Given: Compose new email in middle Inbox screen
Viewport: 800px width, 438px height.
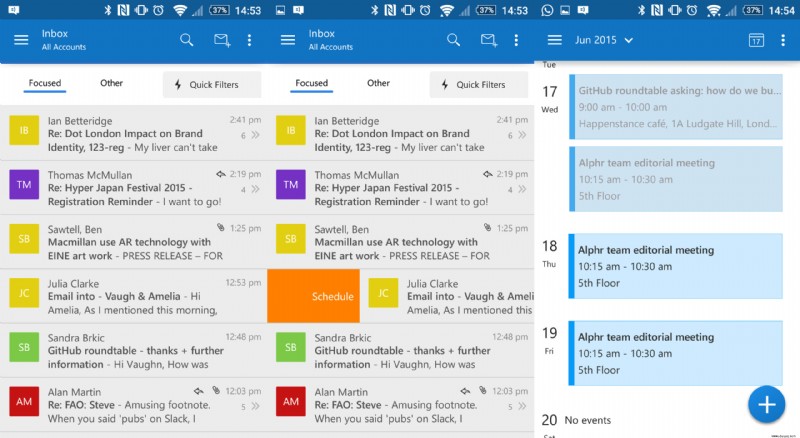Looking at the screenshot, I should click(x=489, y=40).
